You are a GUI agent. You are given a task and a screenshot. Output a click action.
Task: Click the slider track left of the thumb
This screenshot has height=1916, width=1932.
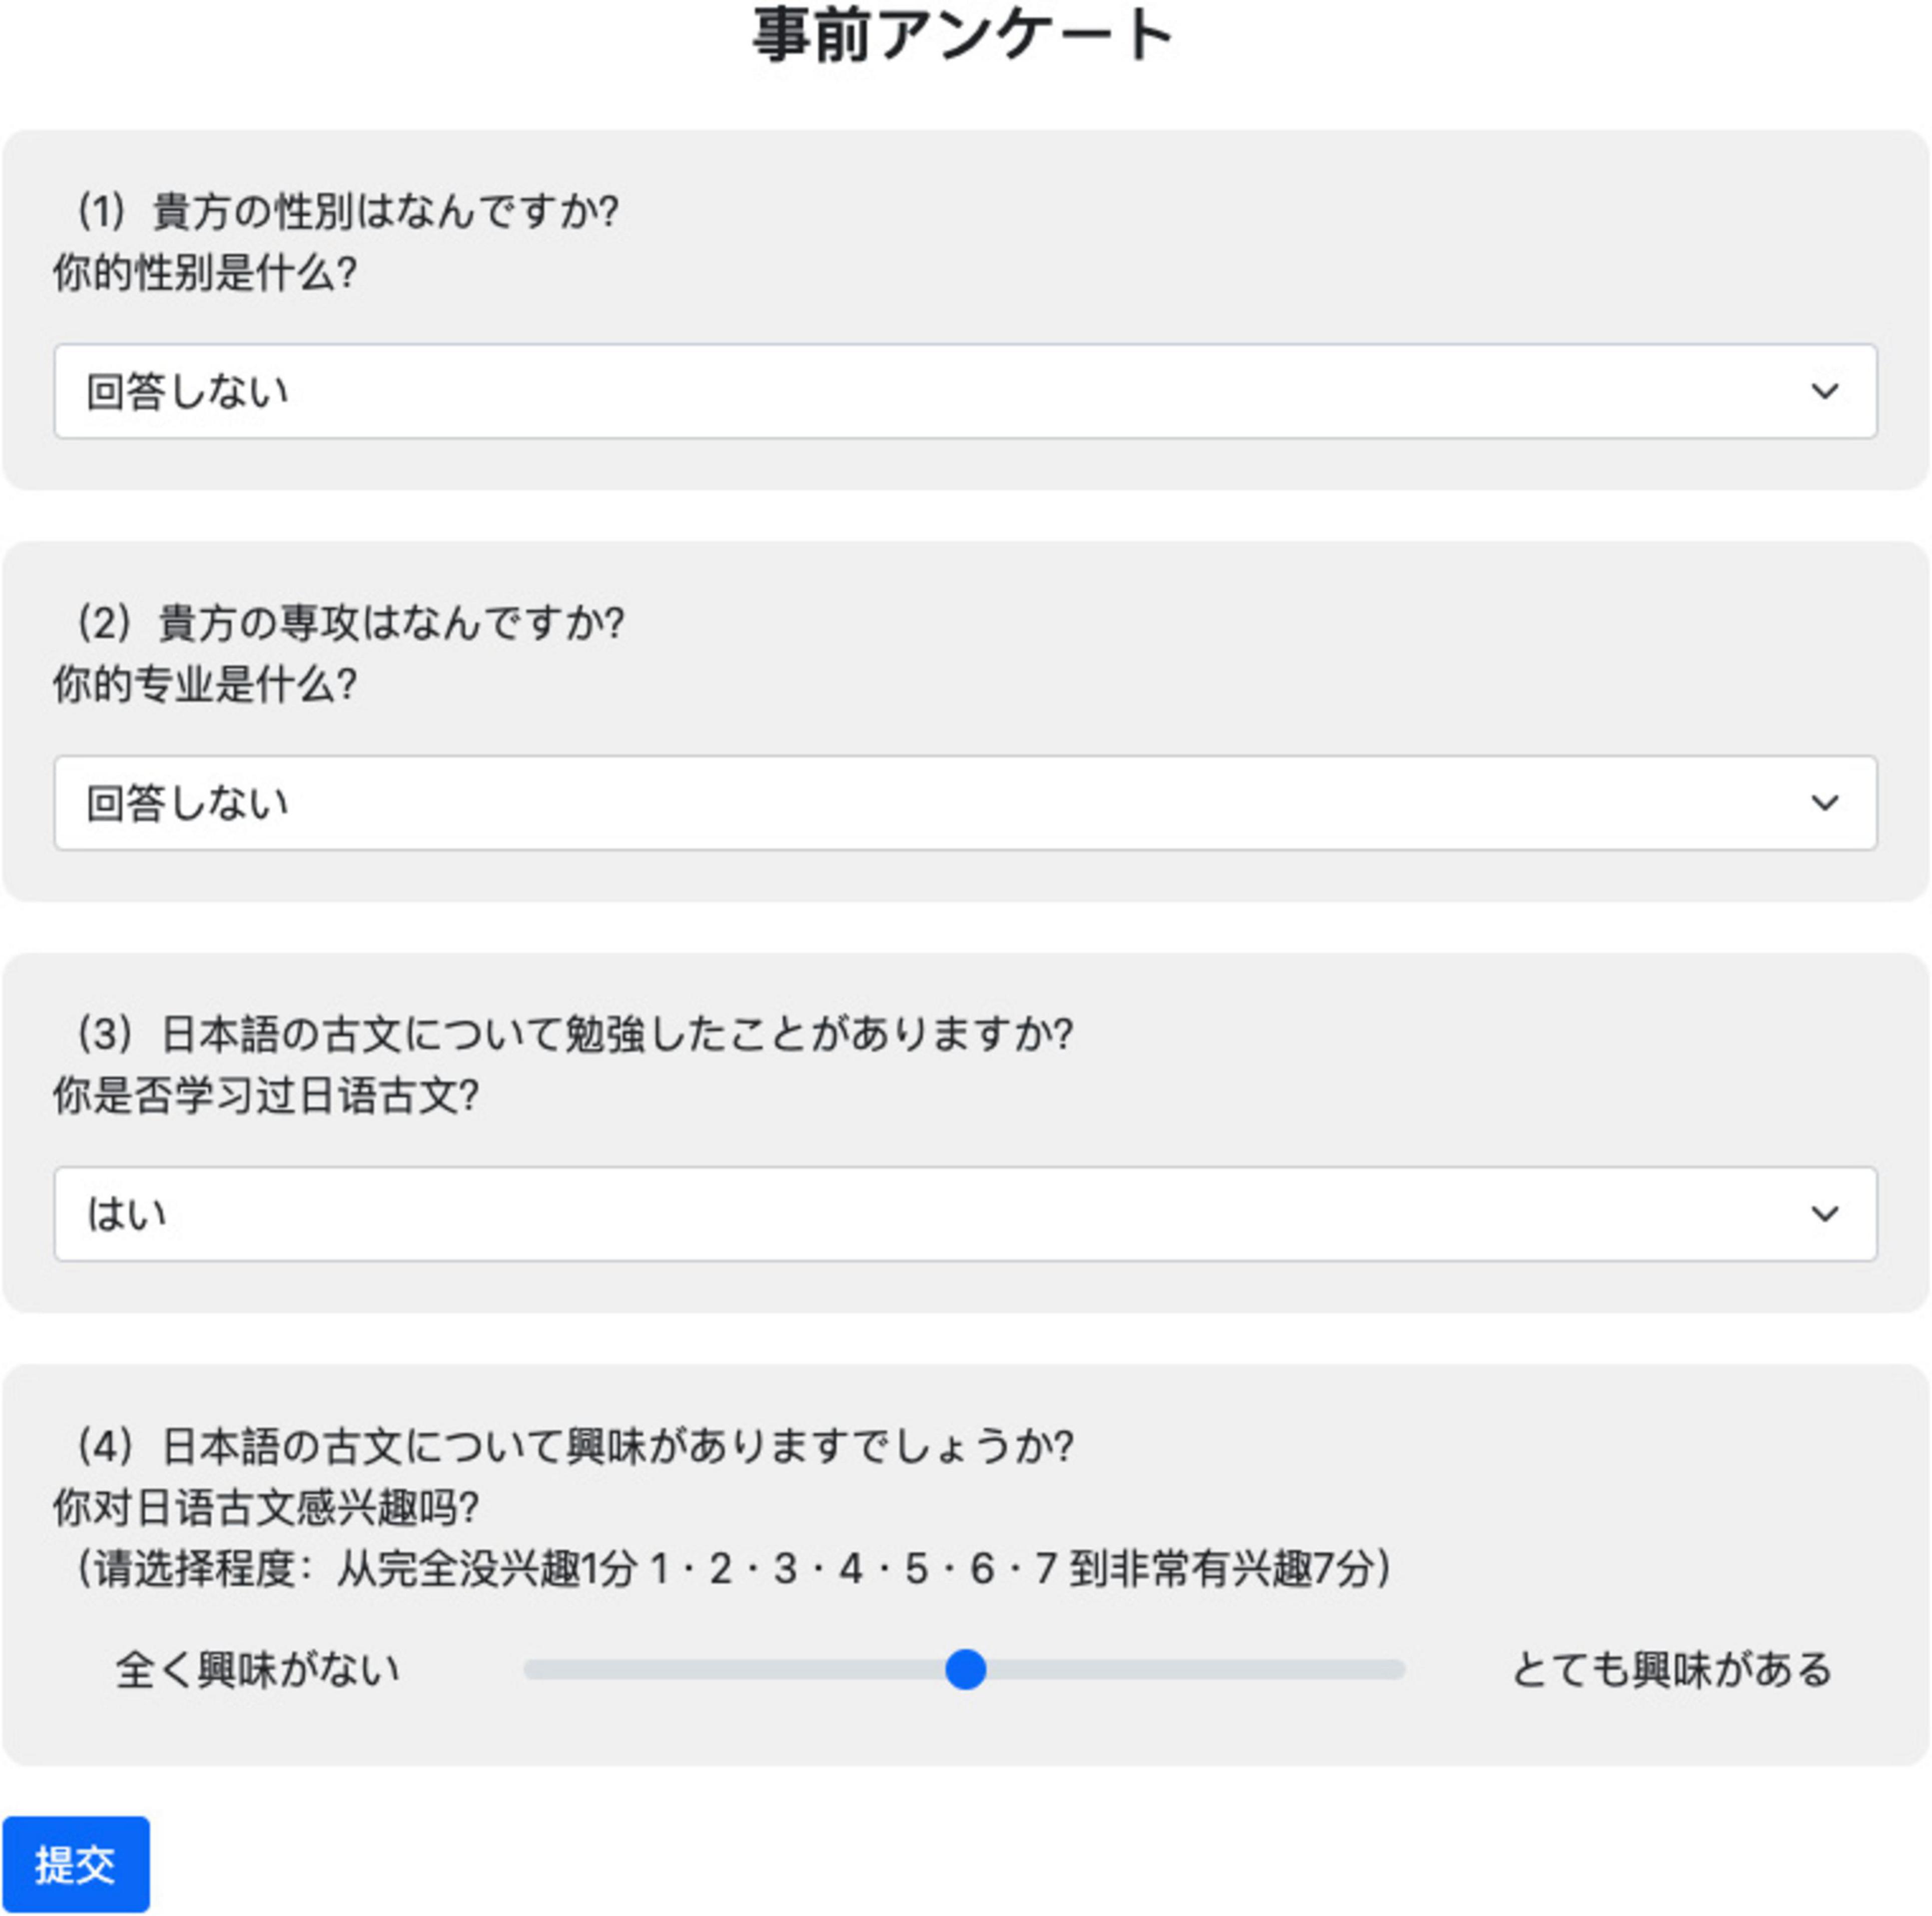(x=734, y=1669)
